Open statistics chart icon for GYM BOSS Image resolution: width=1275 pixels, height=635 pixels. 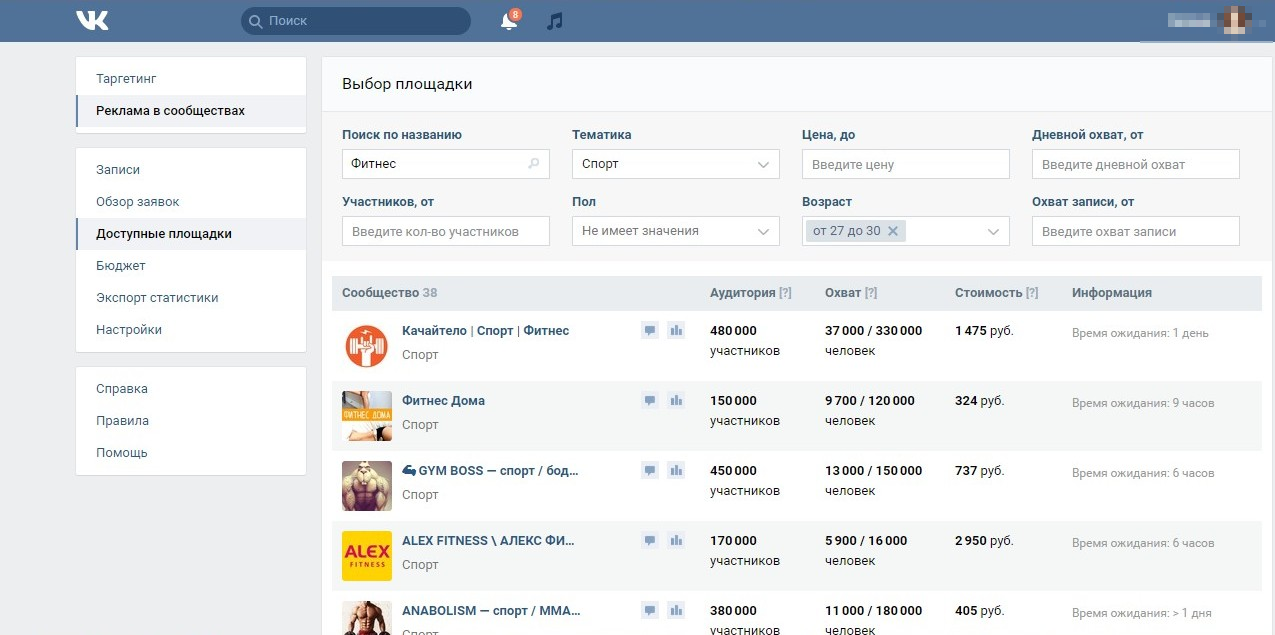tap(676, 470)
